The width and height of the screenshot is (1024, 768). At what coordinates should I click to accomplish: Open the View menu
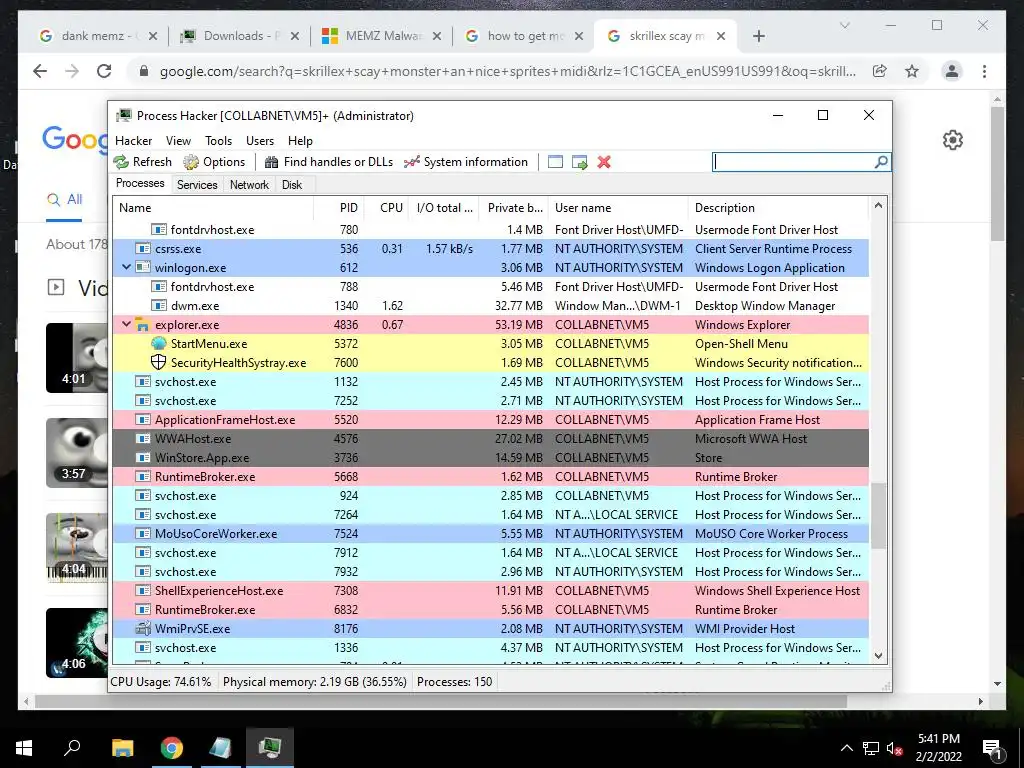point(178,141)
